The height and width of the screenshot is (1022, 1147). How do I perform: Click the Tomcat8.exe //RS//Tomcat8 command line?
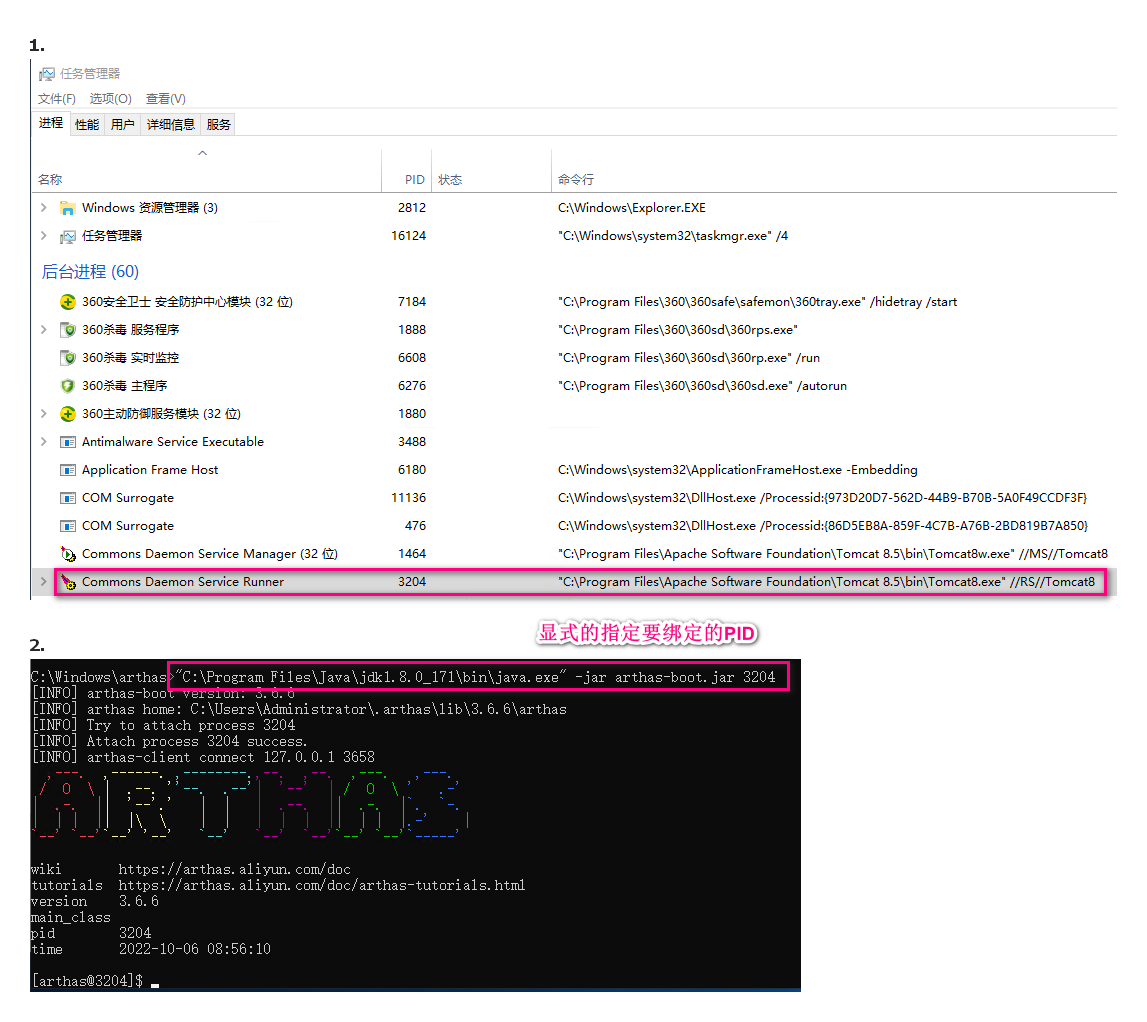click(827, 582)
